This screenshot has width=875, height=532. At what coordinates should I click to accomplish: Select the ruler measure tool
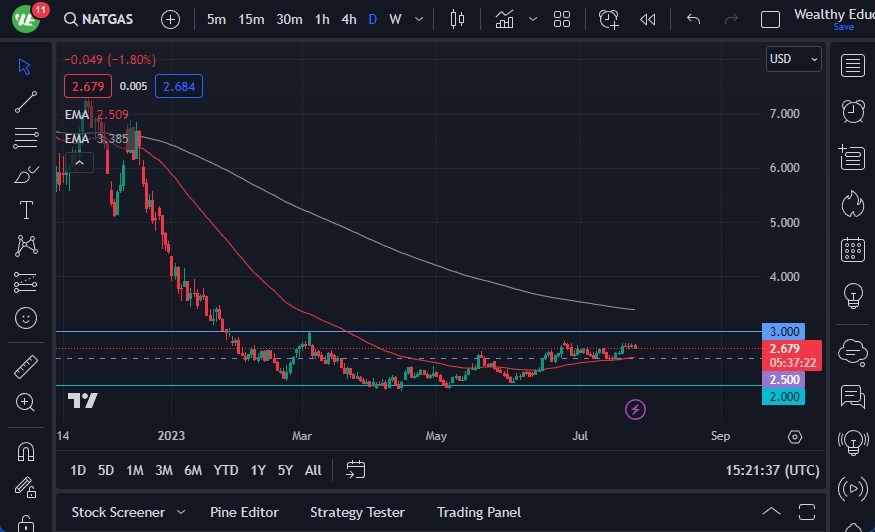click(x=26, y=366)
